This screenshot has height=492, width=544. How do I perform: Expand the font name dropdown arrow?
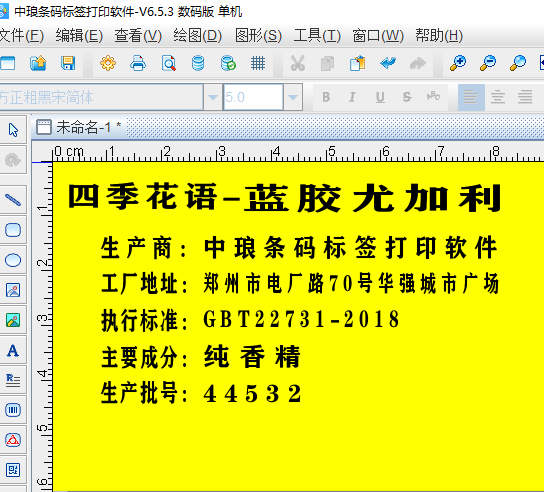(x=213, y=97)
